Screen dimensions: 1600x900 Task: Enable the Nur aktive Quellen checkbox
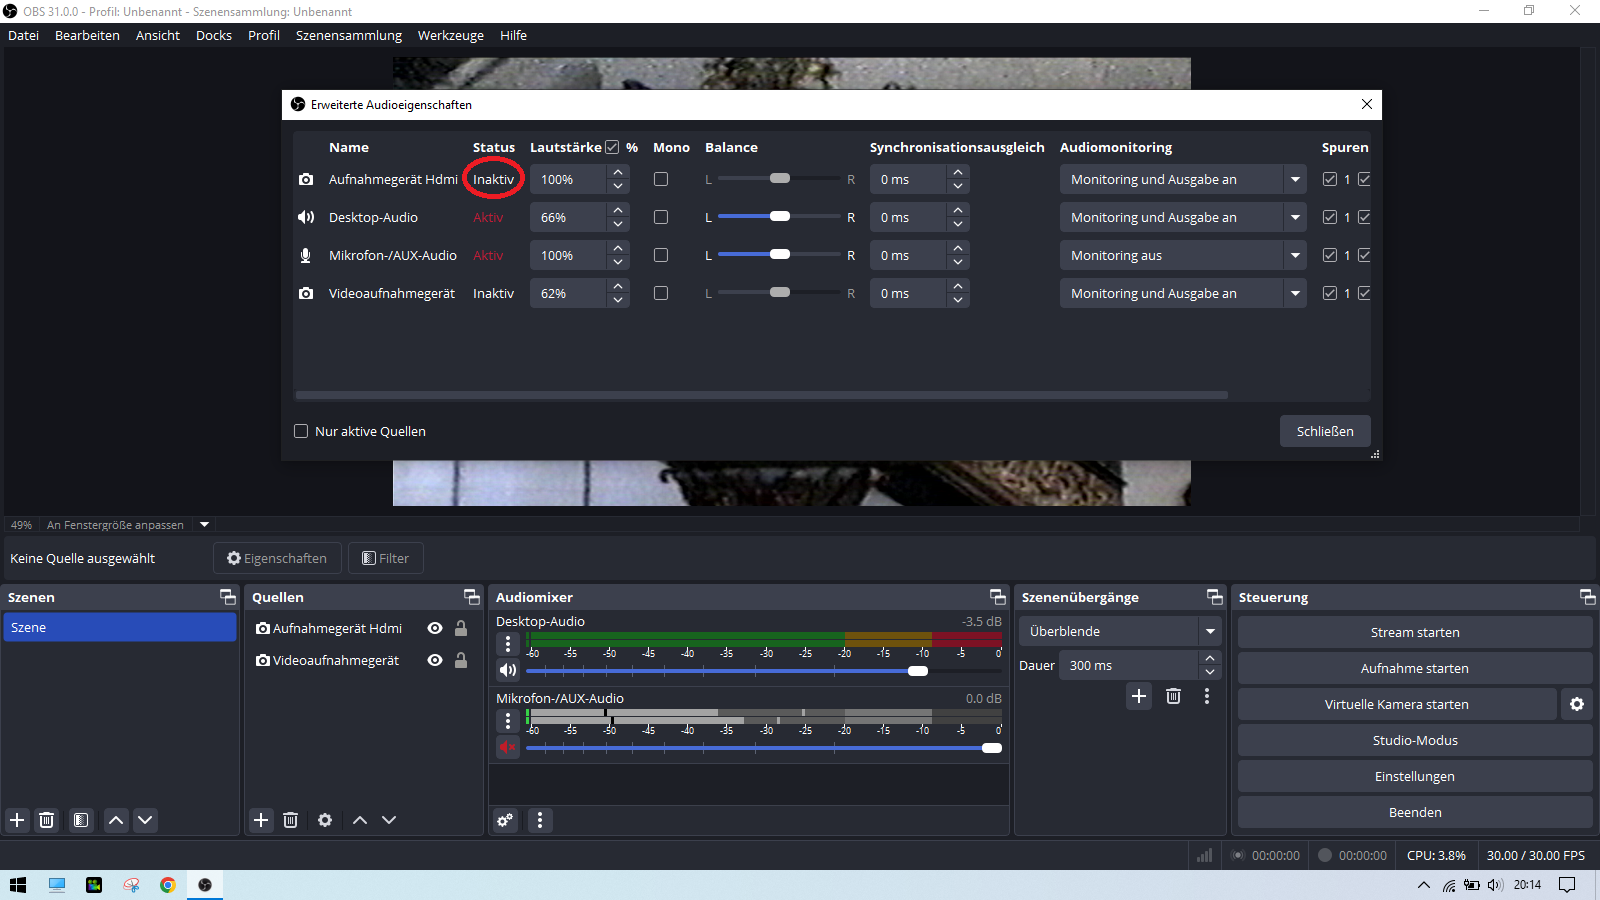301,431
